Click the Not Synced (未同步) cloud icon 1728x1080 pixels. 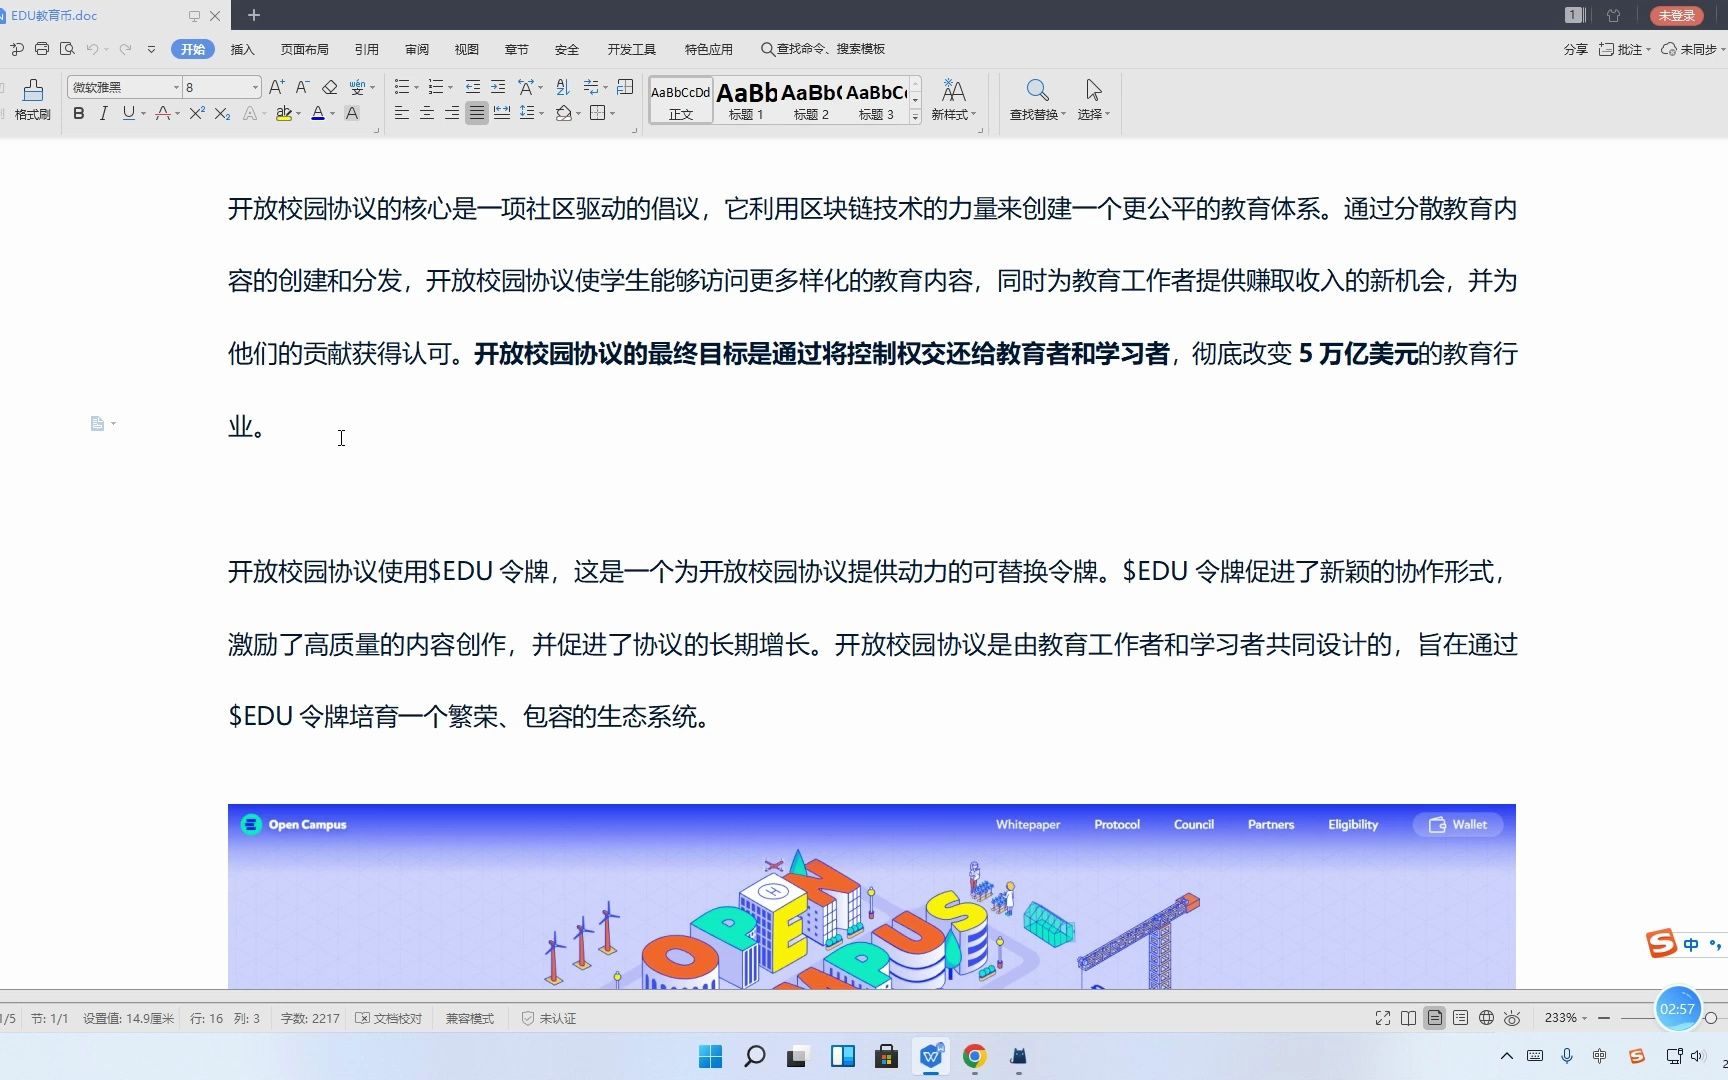[1692, 49]
